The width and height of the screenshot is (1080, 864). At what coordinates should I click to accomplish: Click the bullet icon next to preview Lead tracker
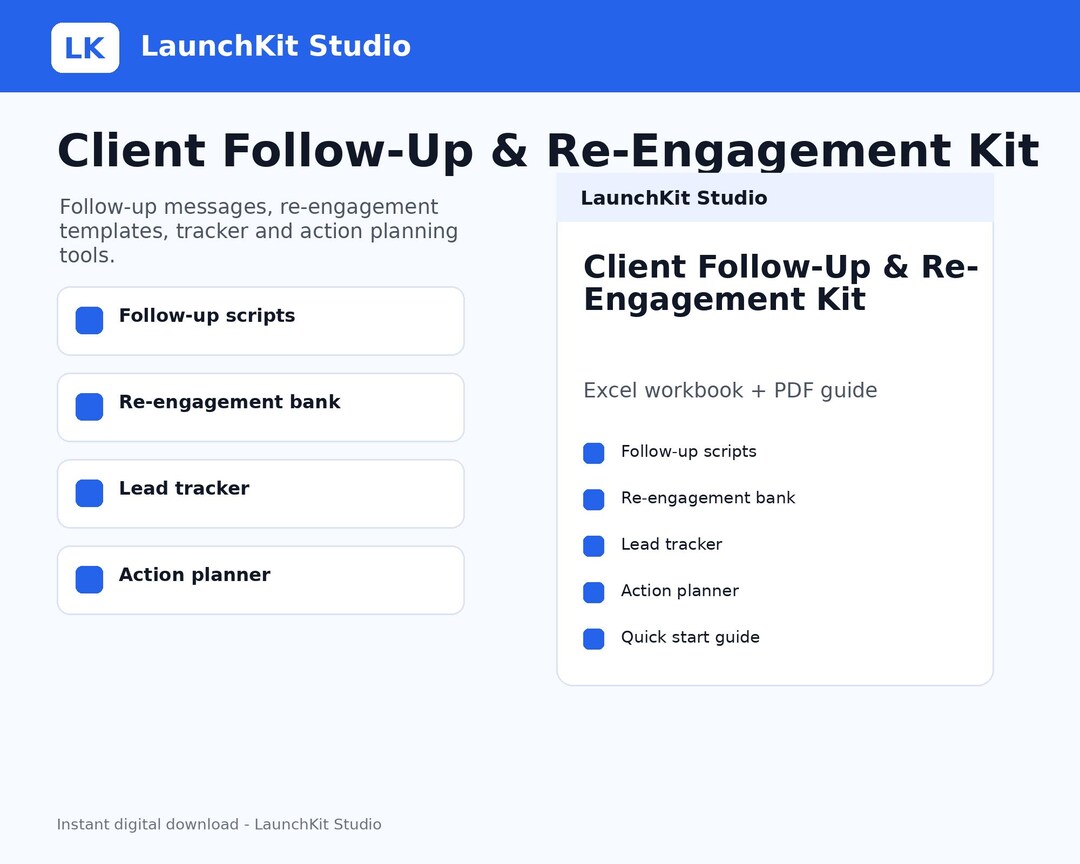(594, 546)
